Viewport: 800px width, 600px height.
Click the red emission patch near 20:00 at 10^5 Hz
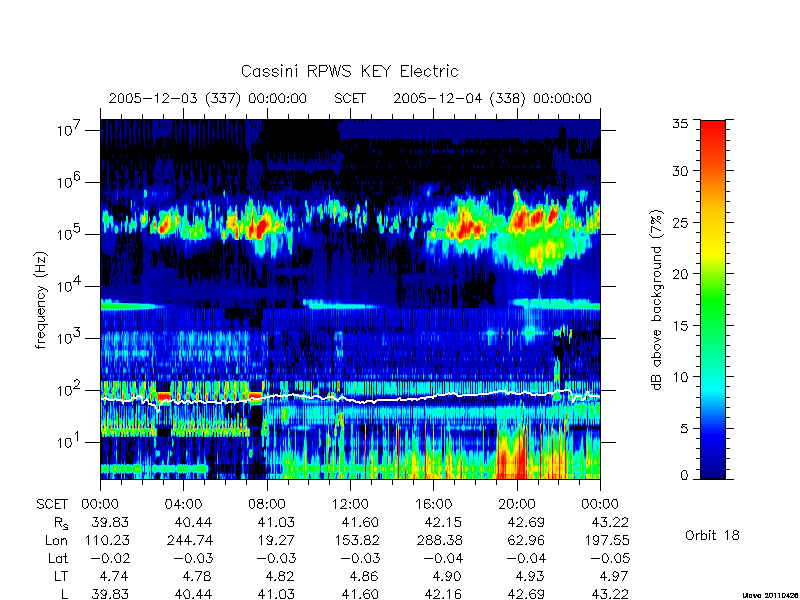(533, 218)
